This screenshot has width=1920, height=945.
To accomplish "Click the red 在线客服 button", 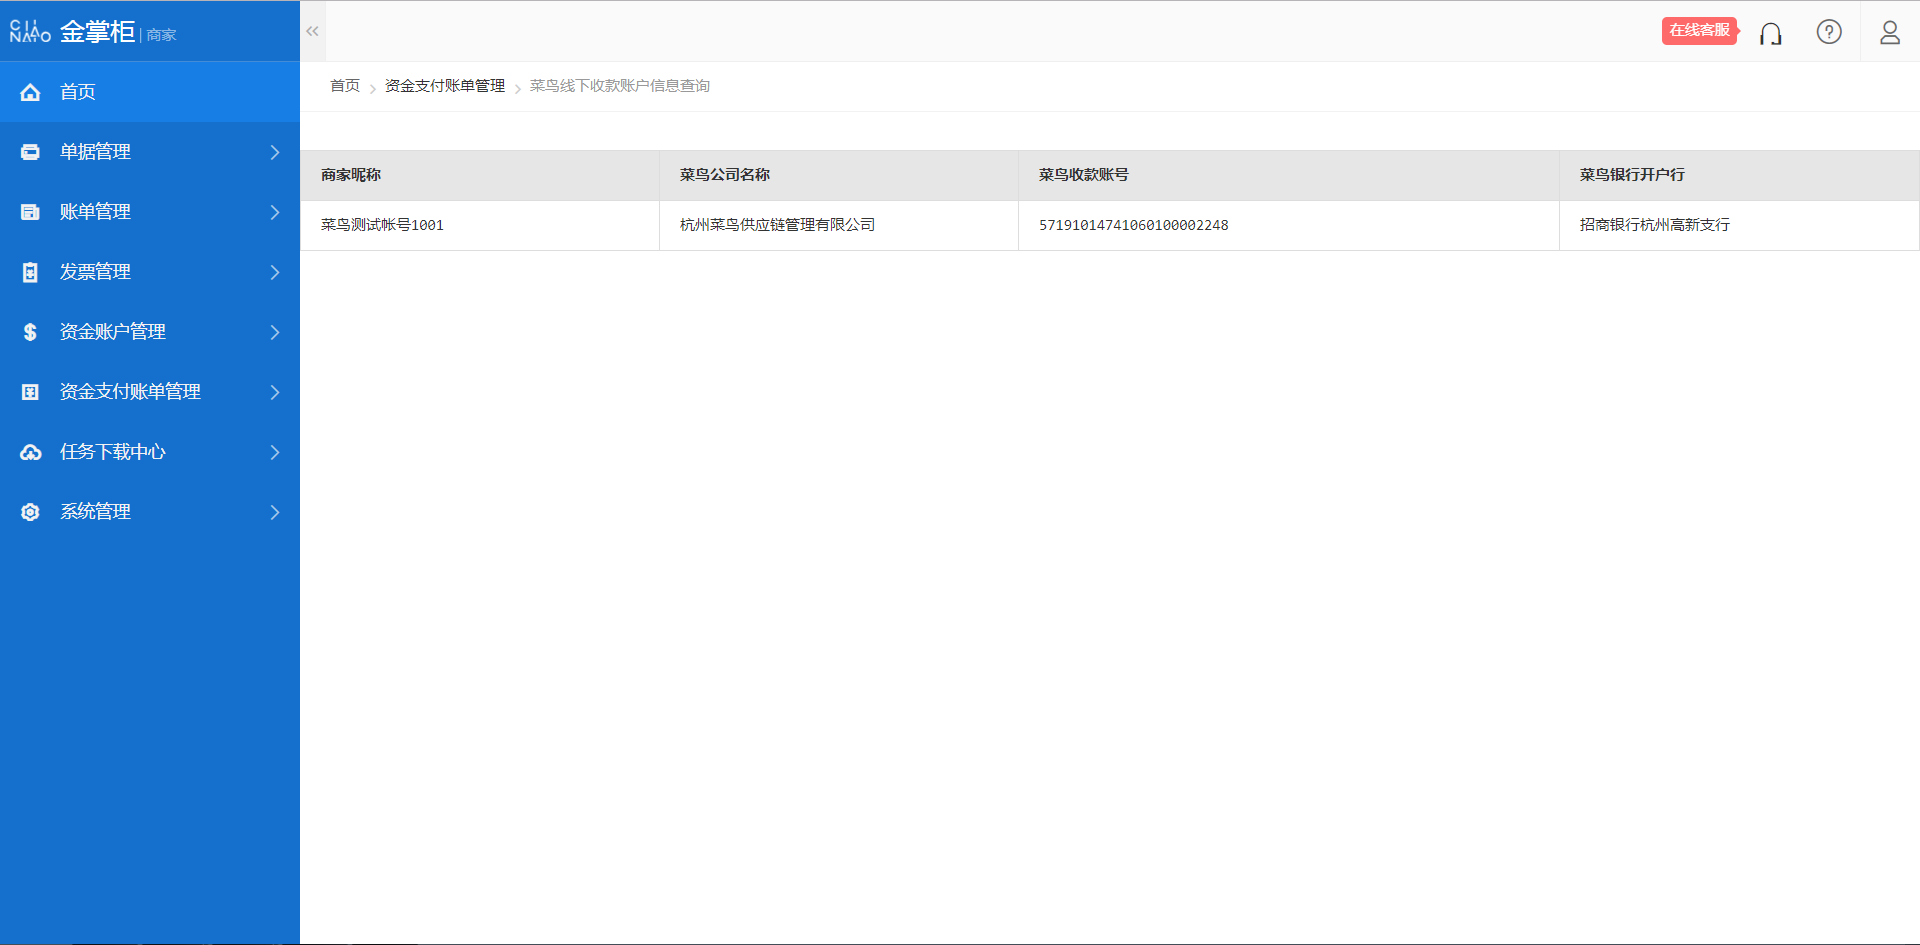I will coord(1699,30).
